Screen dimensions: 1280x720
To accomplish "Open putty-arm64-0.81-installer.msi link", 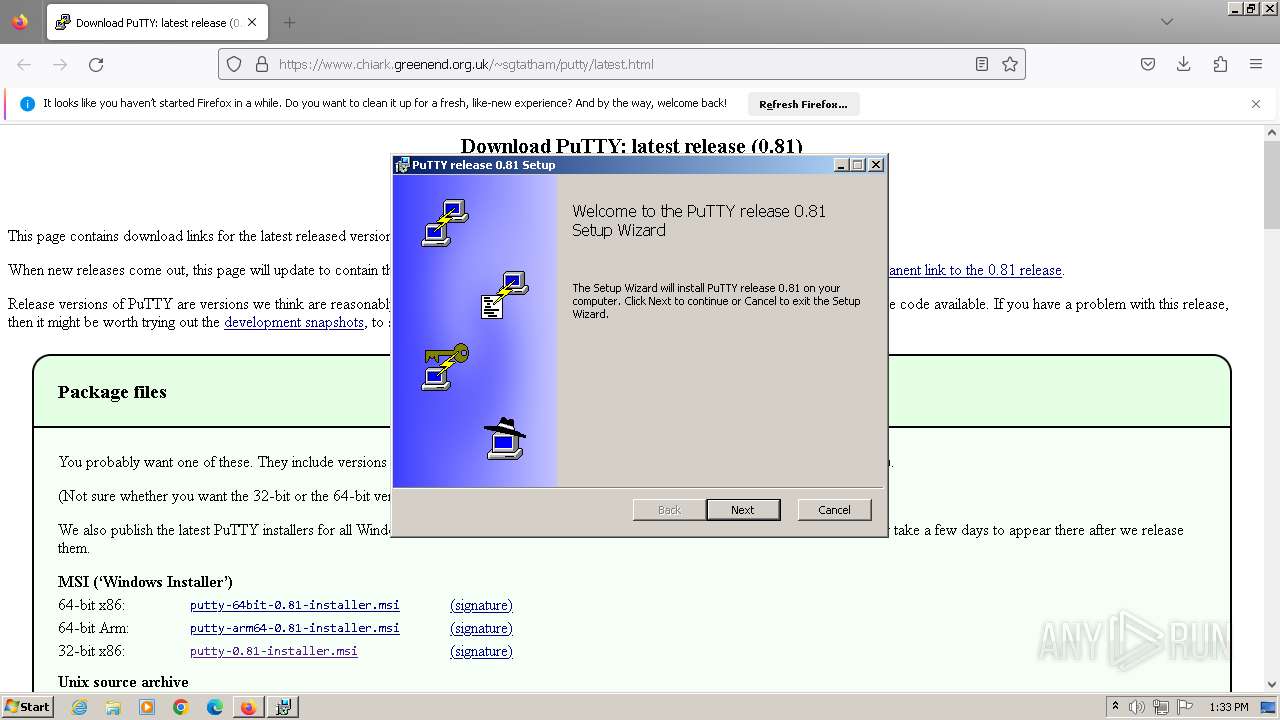I will point(295,628).
